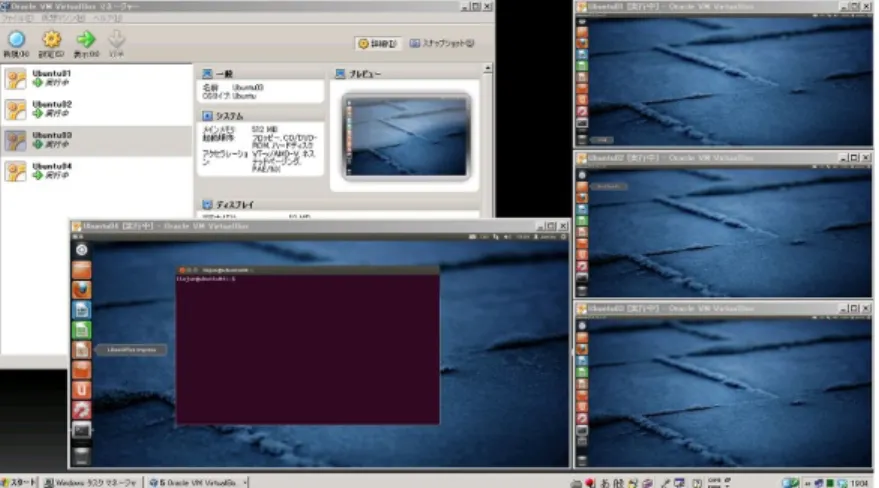Click the Windows Start (スタート) button
879x488 pixels.
[18, 482]
